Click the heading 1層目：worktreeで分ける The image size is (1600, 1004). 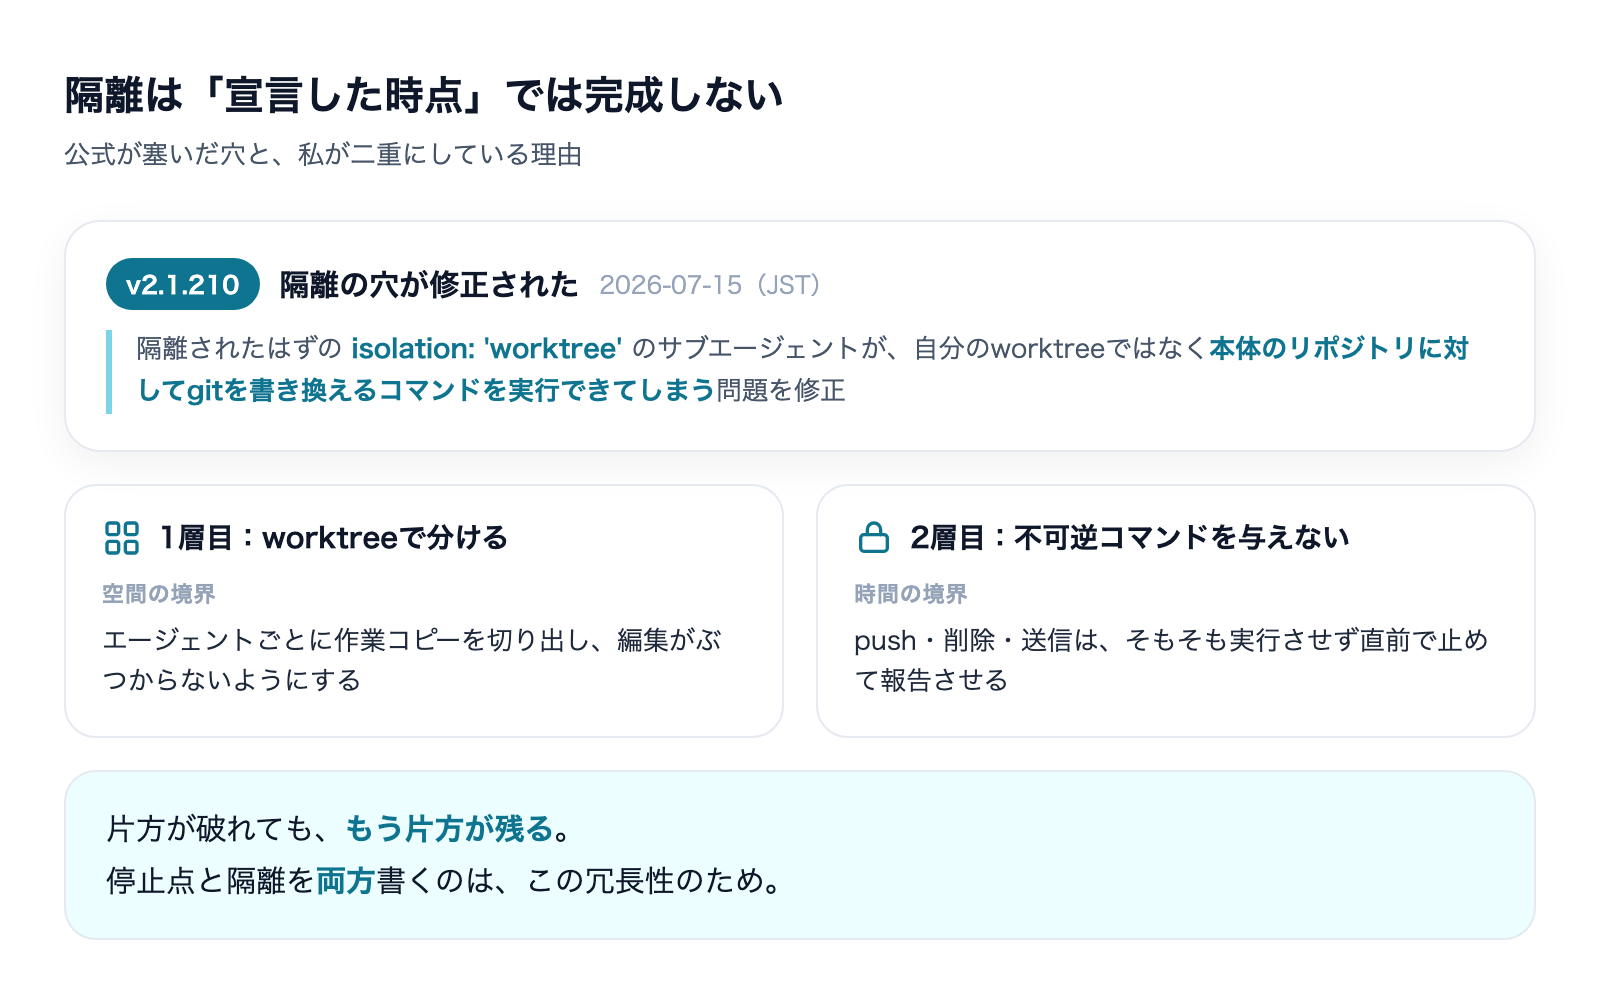coord(334,538)
